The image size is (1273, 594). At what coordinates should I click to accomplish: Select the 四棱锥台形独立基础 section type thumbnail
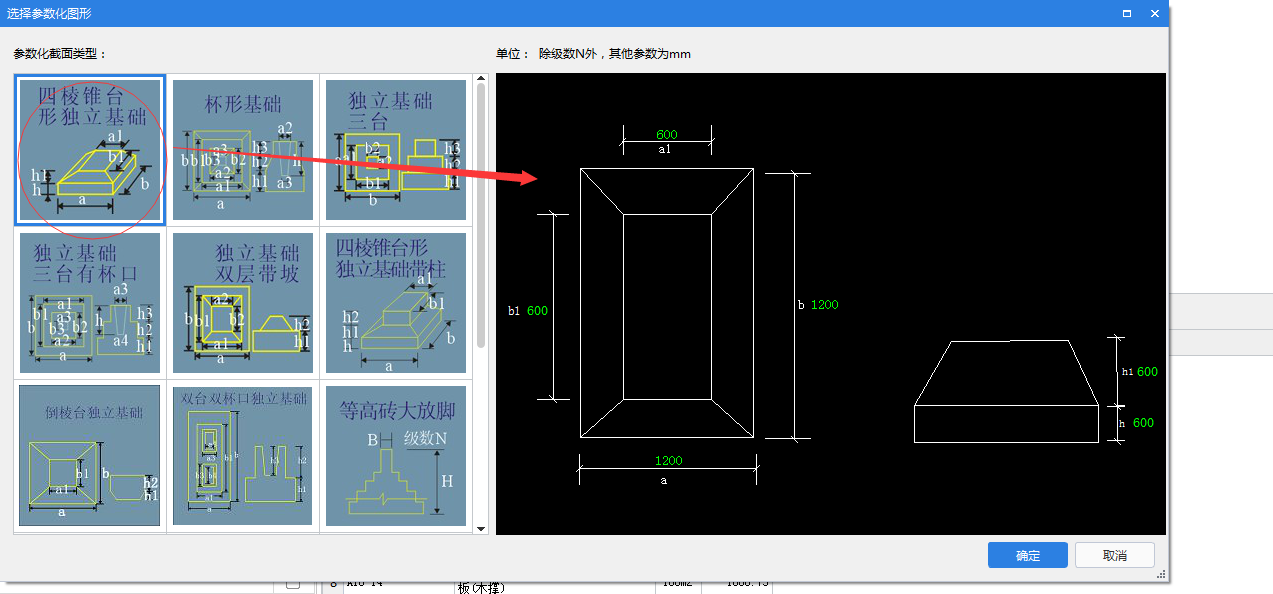tap(90, 150)
